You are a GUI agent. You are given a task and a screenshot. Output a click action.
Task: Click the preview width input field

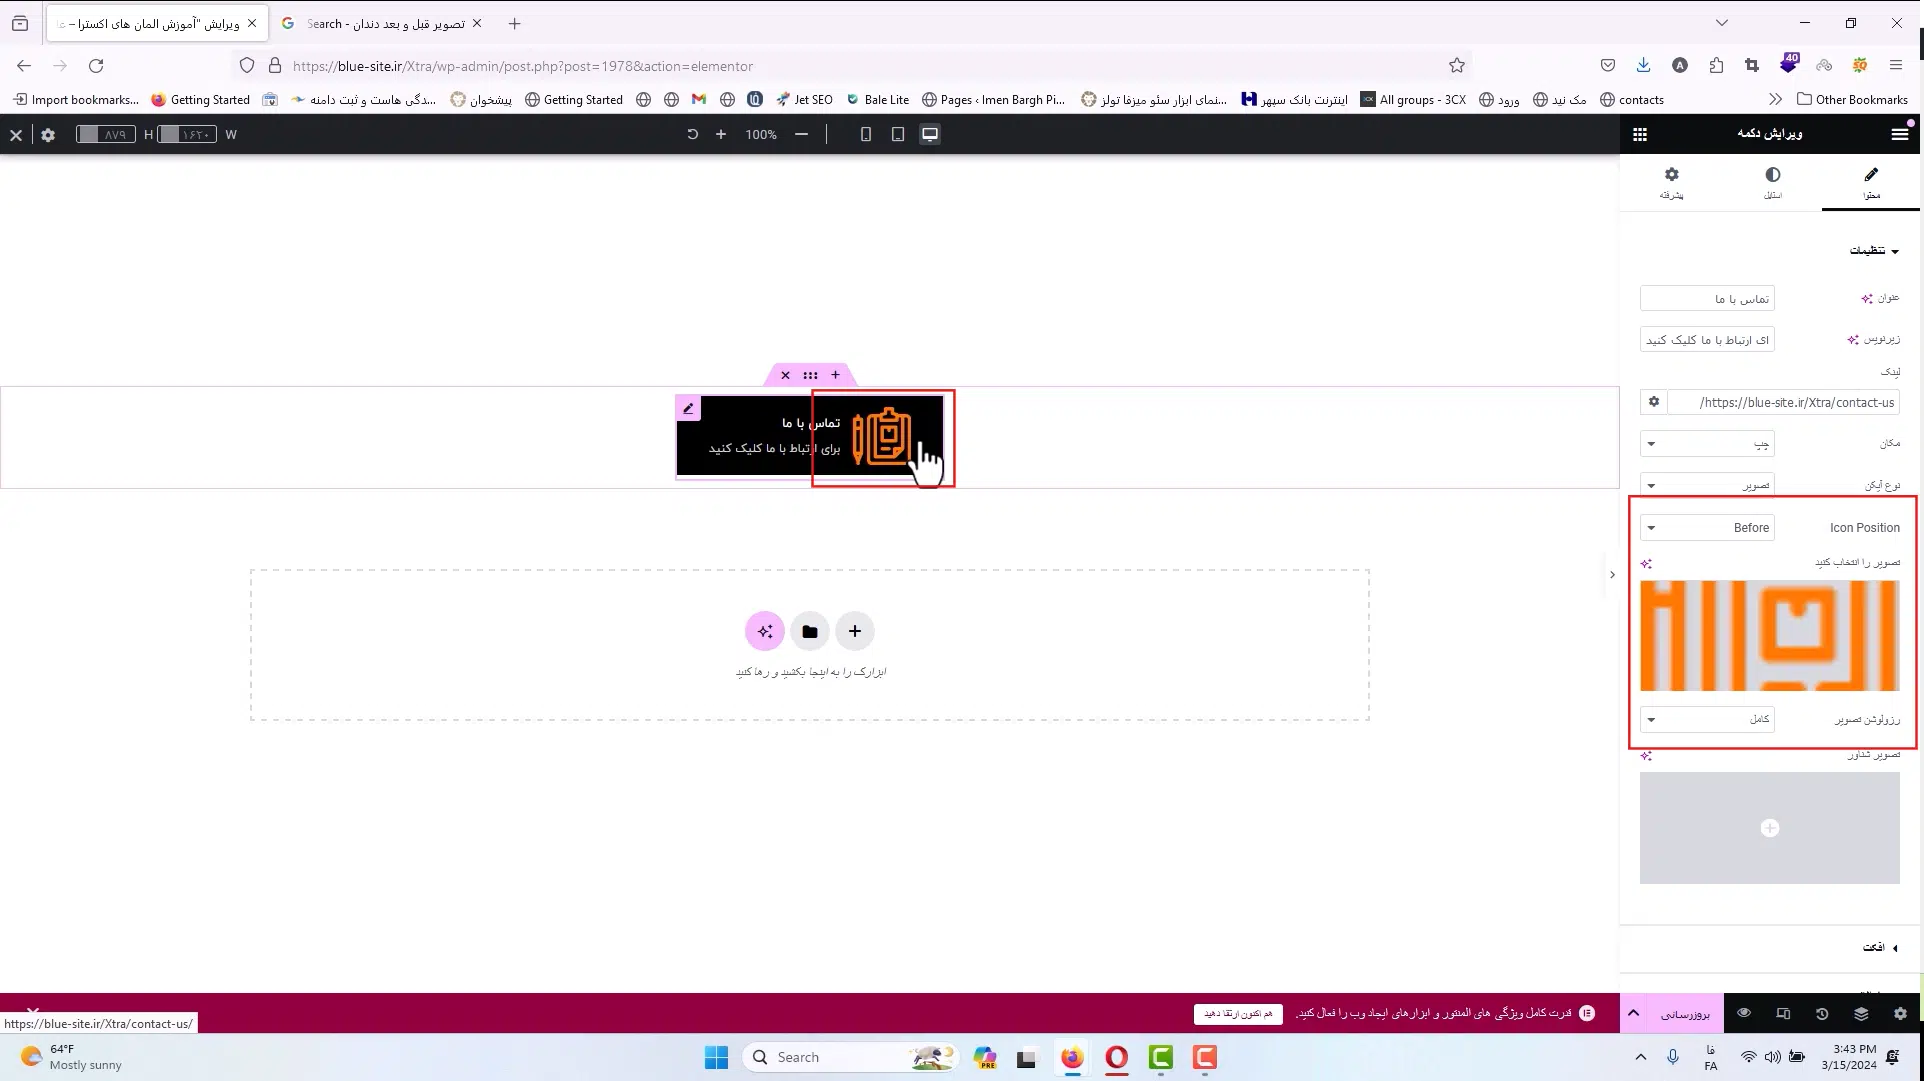pyautogui.click(x=188, y=135)
